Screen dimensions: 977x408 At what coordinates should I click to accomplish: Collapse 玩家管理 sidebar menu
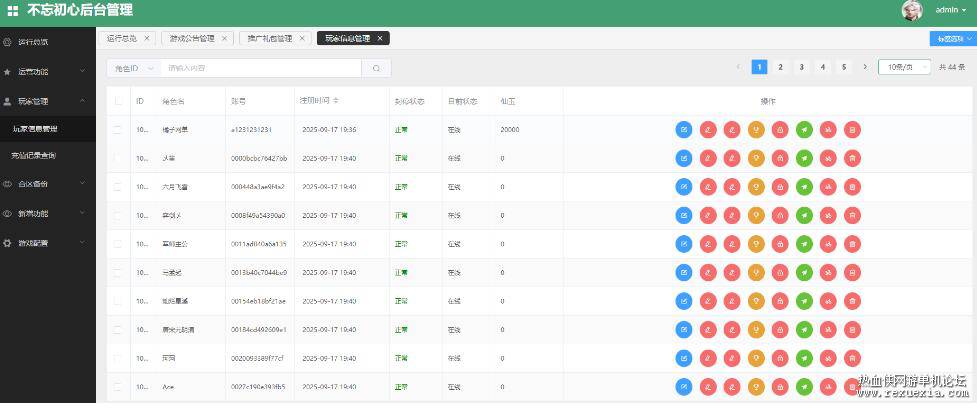click(x=48, y=101)
